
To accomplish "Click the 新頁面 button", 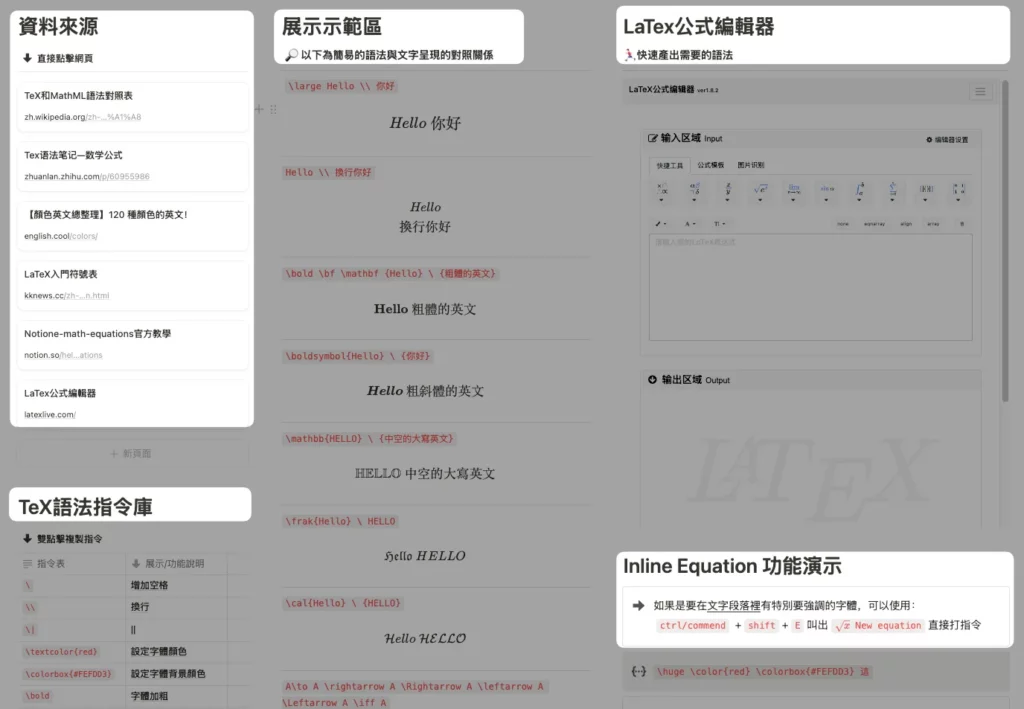I will tap(131, 453).
